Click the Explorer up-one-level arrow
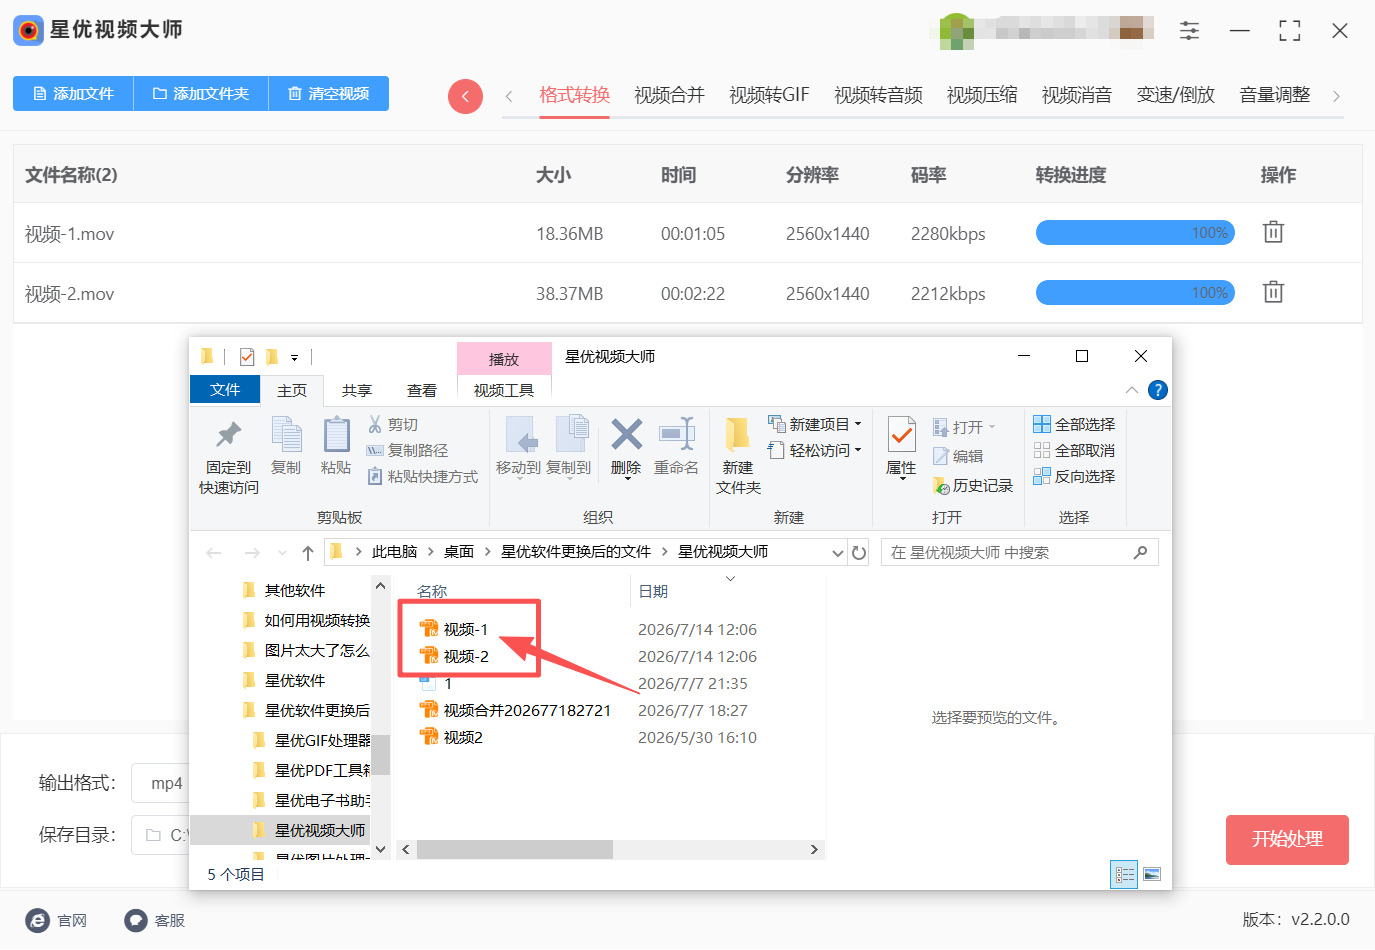The image size is (1375, 950). [x=308, y=552]
